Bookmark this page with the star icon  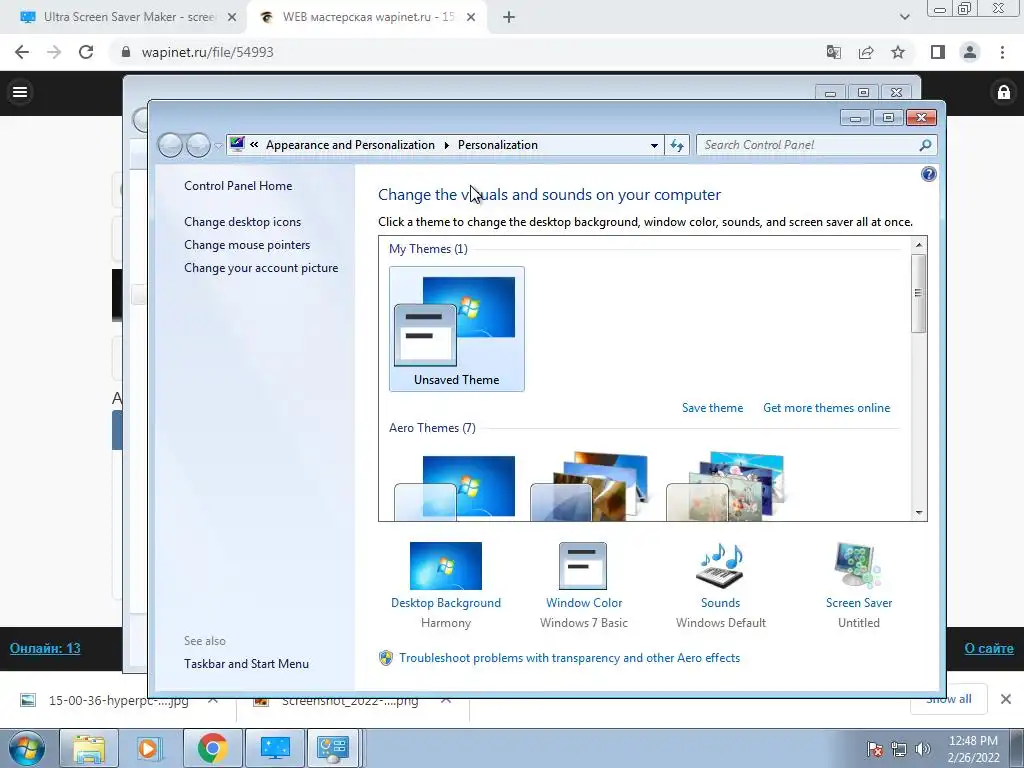(898, 52)
